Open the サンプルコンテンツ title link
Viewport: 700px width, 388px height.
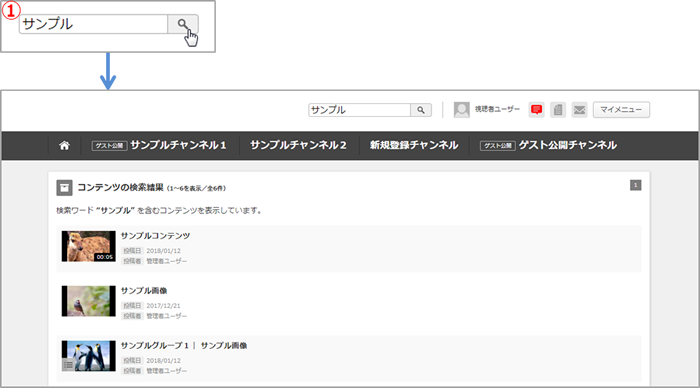point(155,236)
